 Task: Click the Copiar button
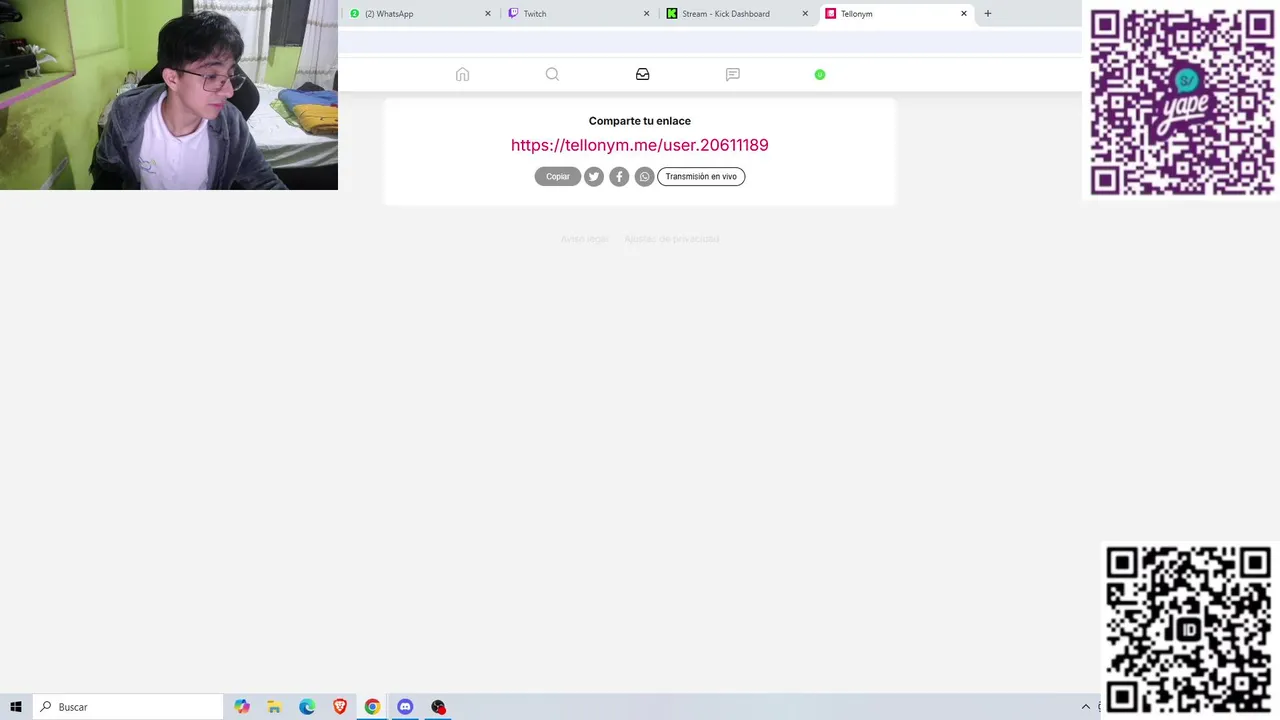tap(558, 176)
